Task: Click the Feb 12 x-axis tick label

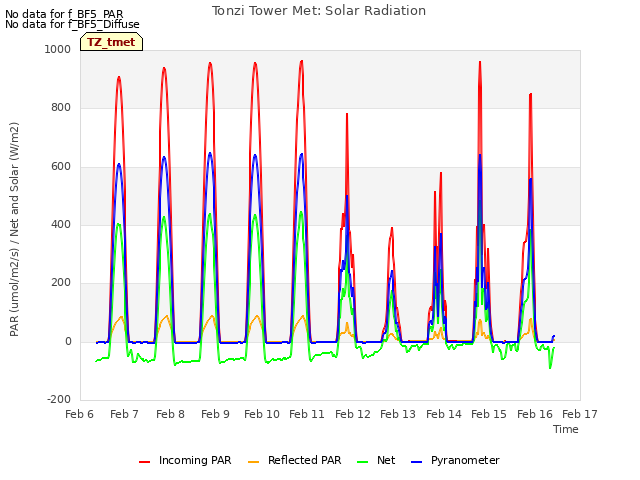Action: [x=353, y=414]
